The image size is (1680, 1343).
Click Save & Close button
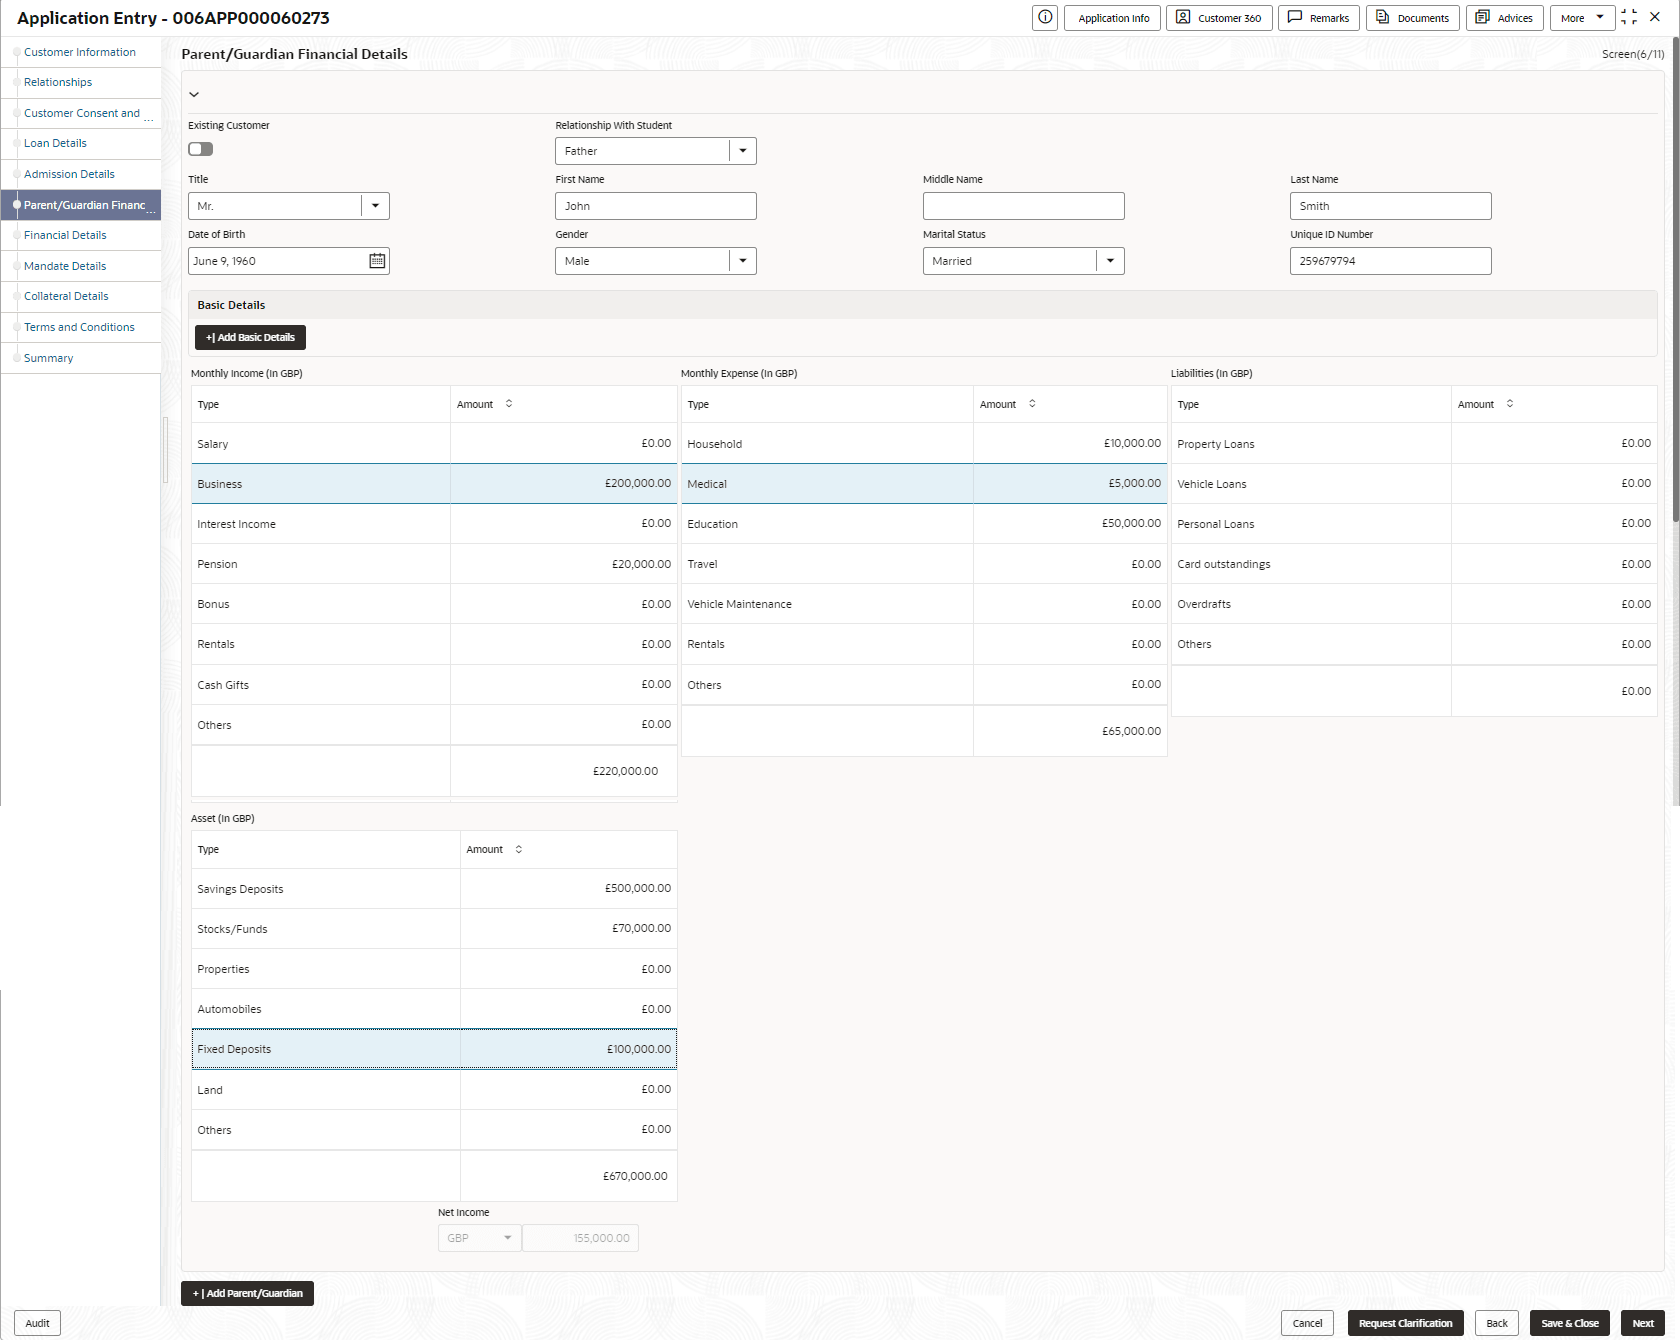click(1570, 1323)
